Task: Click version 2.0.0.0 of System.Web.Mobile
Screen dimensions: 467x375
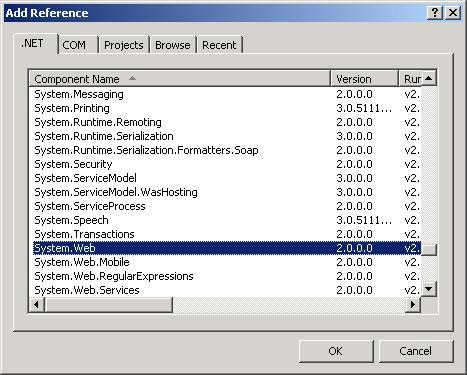Action: point(354,262)
